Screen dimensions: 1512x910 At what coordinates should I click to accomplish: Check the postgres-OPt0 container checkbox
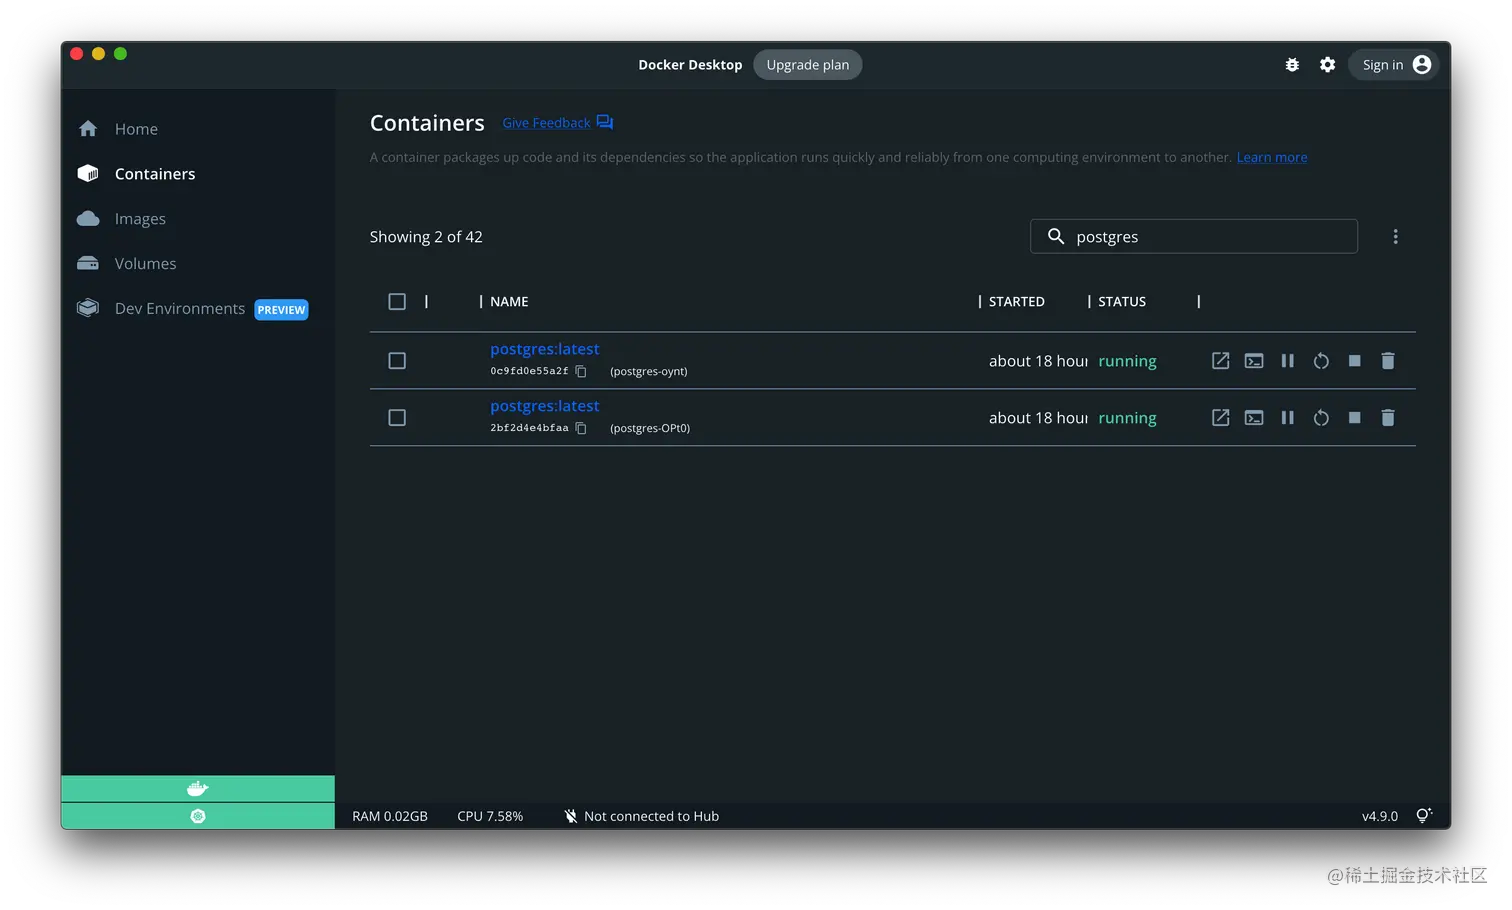tap(397, 418)
